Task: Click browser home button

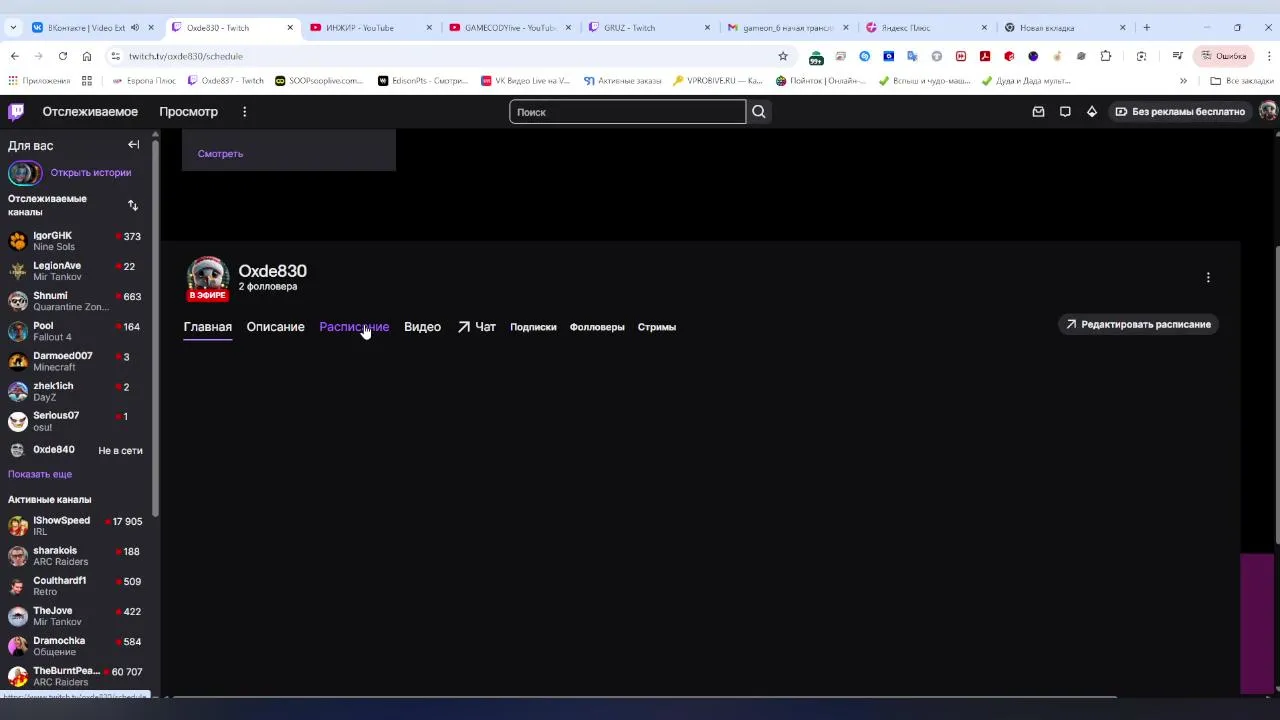Action: pos(87,56)
